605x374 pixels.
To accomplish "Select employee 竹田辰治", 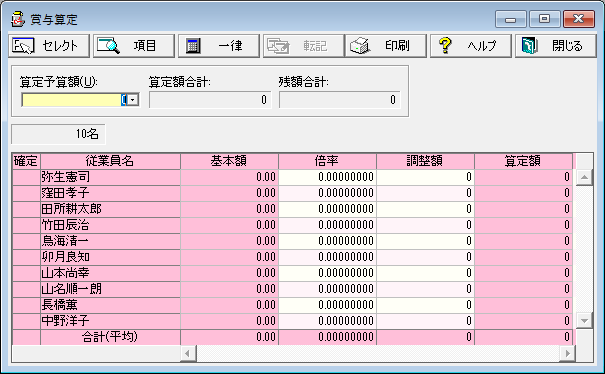I will (110, 225).
